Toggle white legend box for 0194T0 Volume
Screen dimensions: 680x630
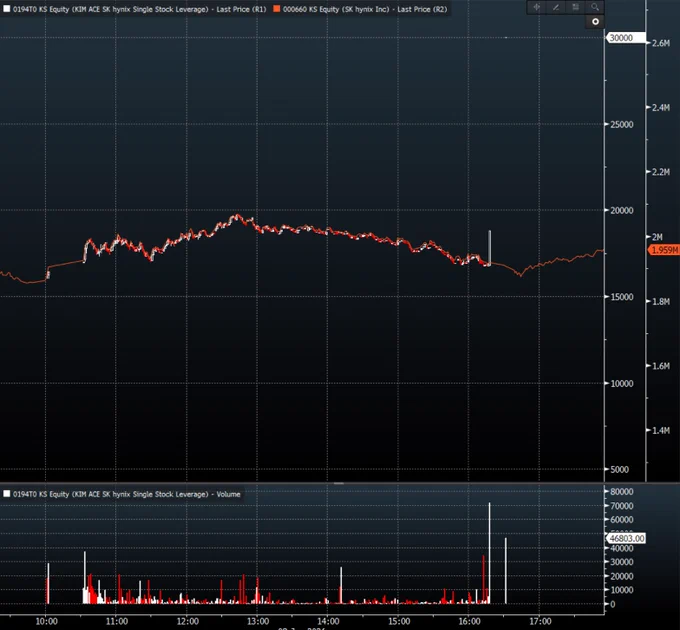click(x=7, y=494)
